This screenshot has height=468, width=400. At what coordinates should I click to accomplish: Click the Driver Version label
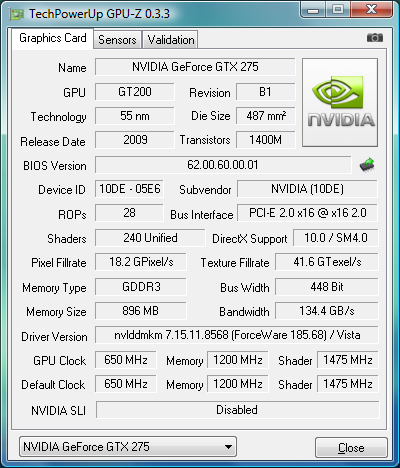click(54, 337)
